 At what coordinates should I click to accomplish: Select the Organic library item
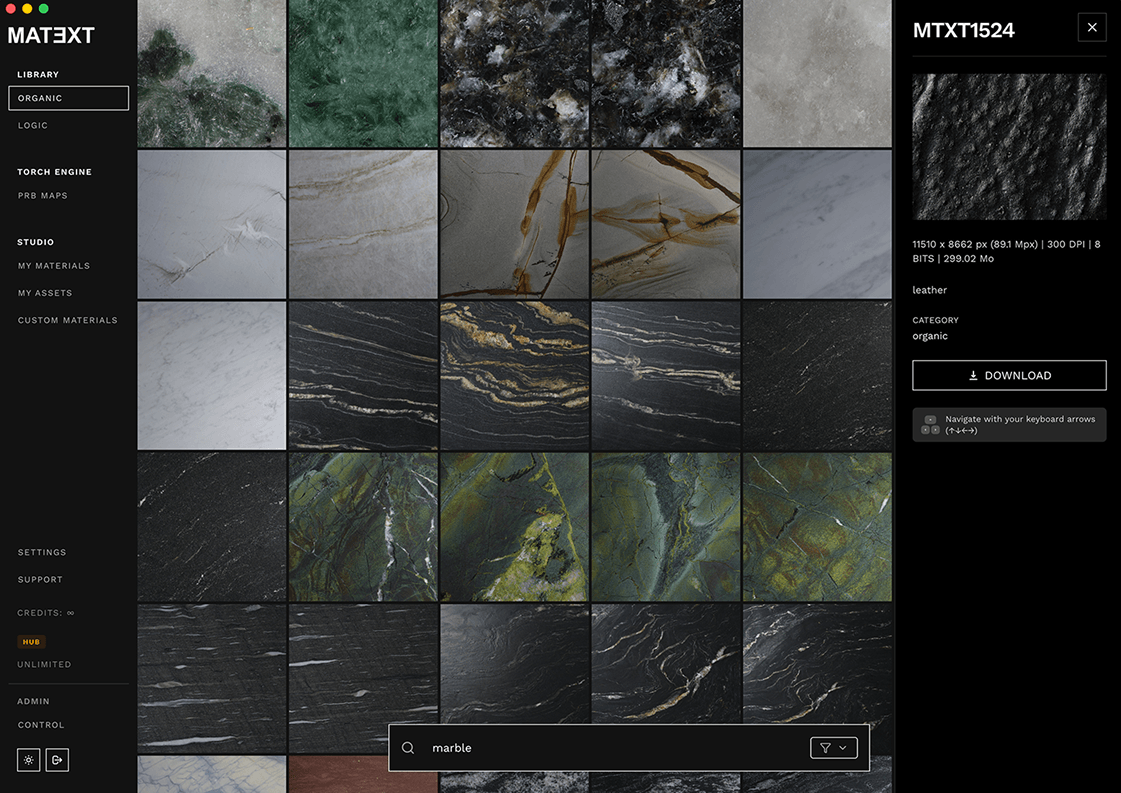coord(69,98)
